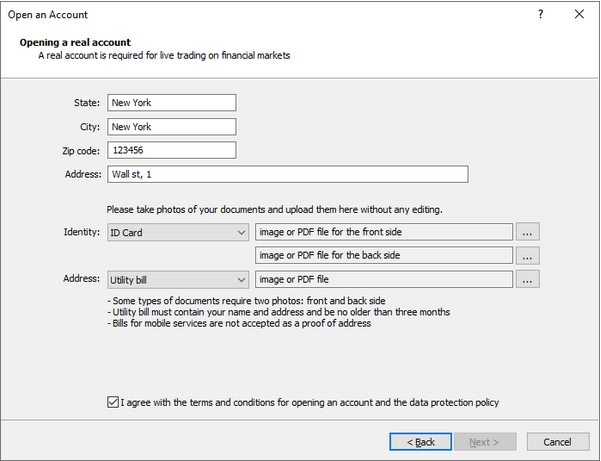Click the Address field containing Wall st, 1
The image size is (601, 461).
pos(287,174)
